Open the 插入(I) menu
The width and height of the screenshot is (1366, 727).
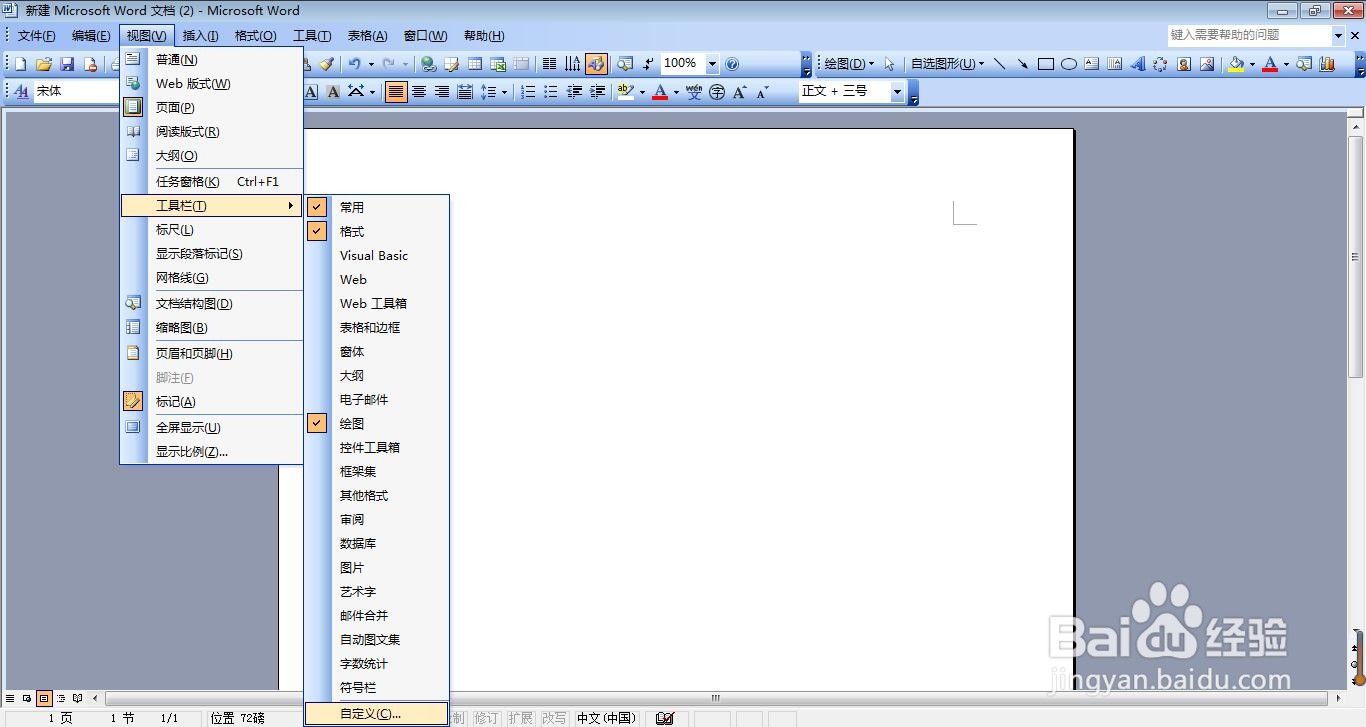tap(200, 36)
